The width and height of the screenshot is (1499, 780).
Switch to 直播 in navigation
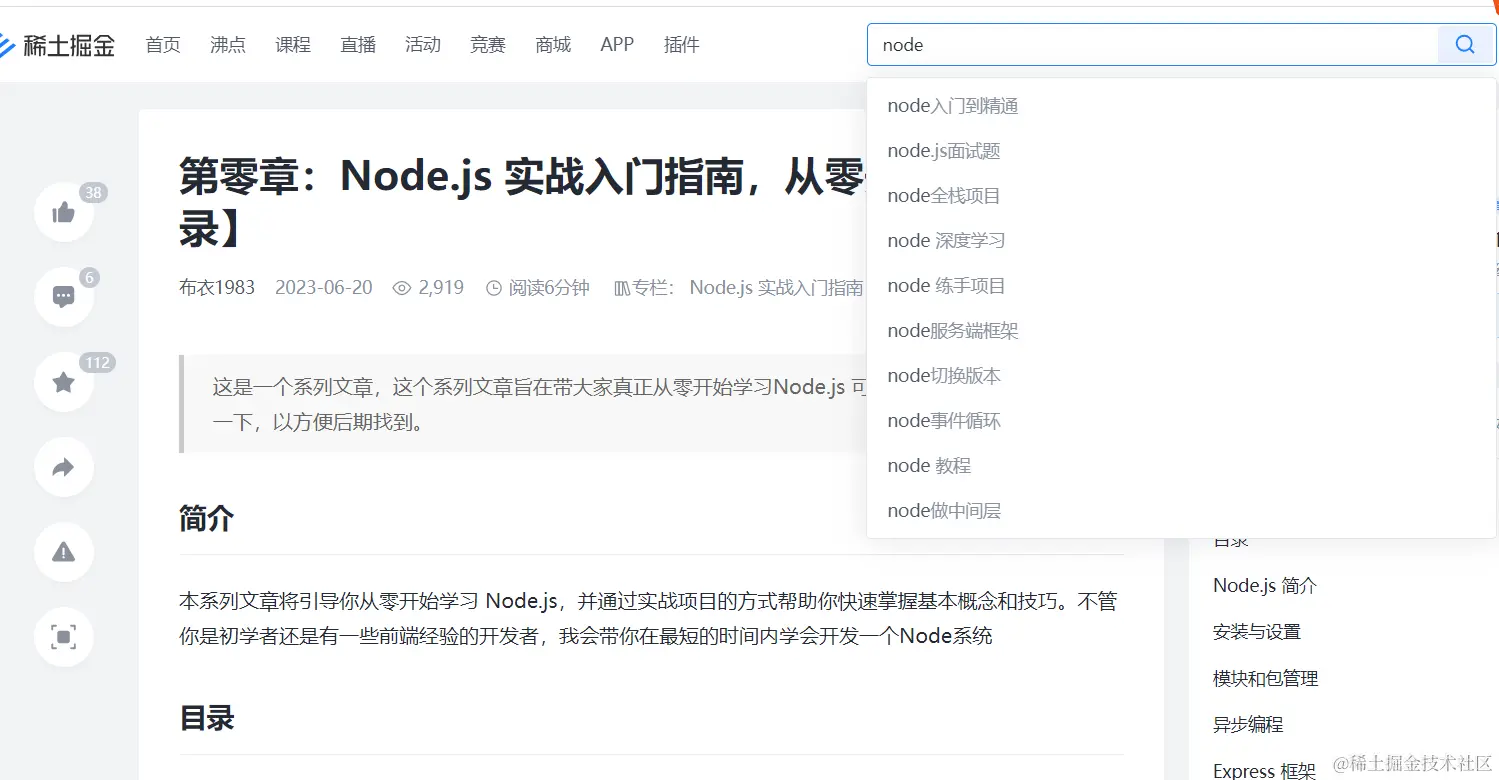click(358, 45)
